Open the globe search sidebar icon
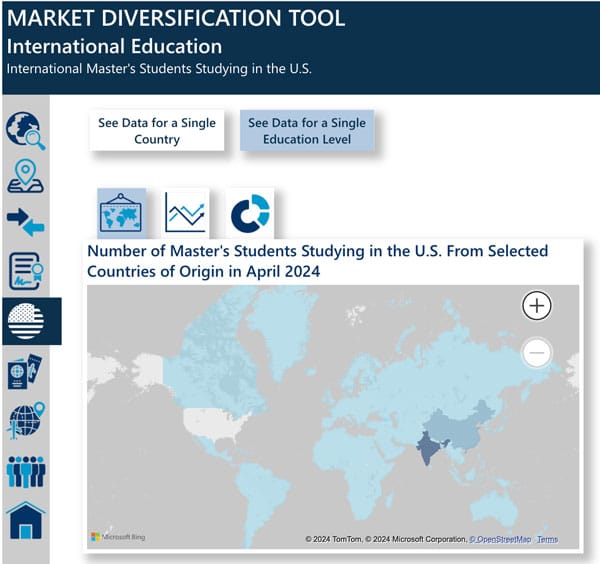Image resolution: width=600 pixels, height=564 pixels. coord(26,131)
